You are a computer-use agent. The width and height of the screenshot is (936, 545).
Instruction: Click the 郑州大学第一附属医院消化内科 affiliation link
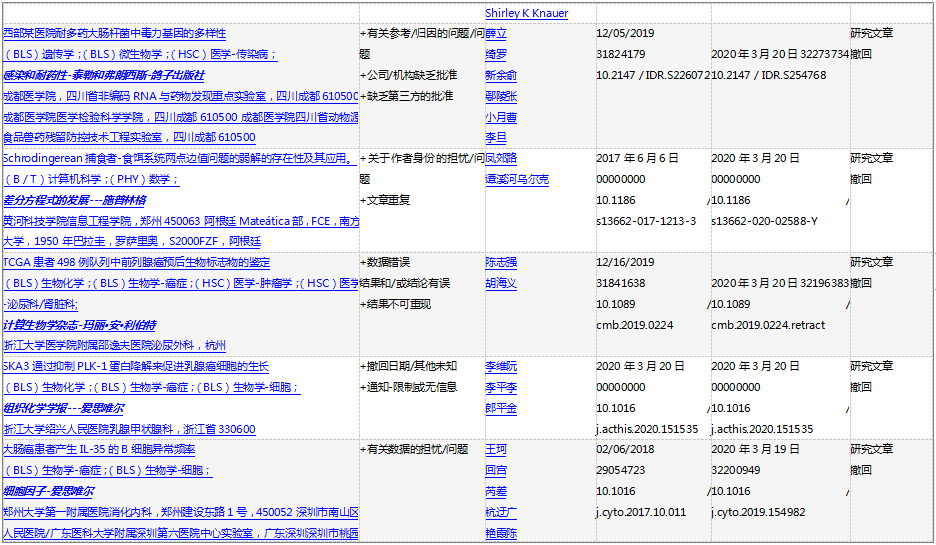click(181, 512)
